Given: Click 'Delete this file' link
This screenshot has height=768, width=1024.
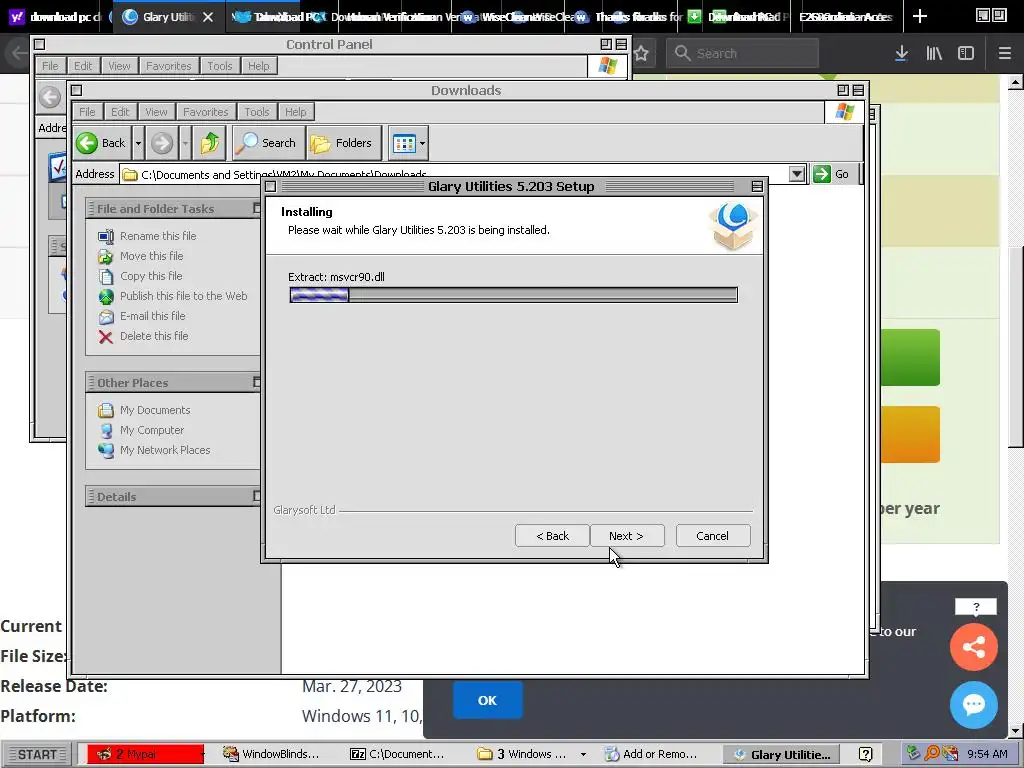Looking at the screenshot, I should coord(154,336).
